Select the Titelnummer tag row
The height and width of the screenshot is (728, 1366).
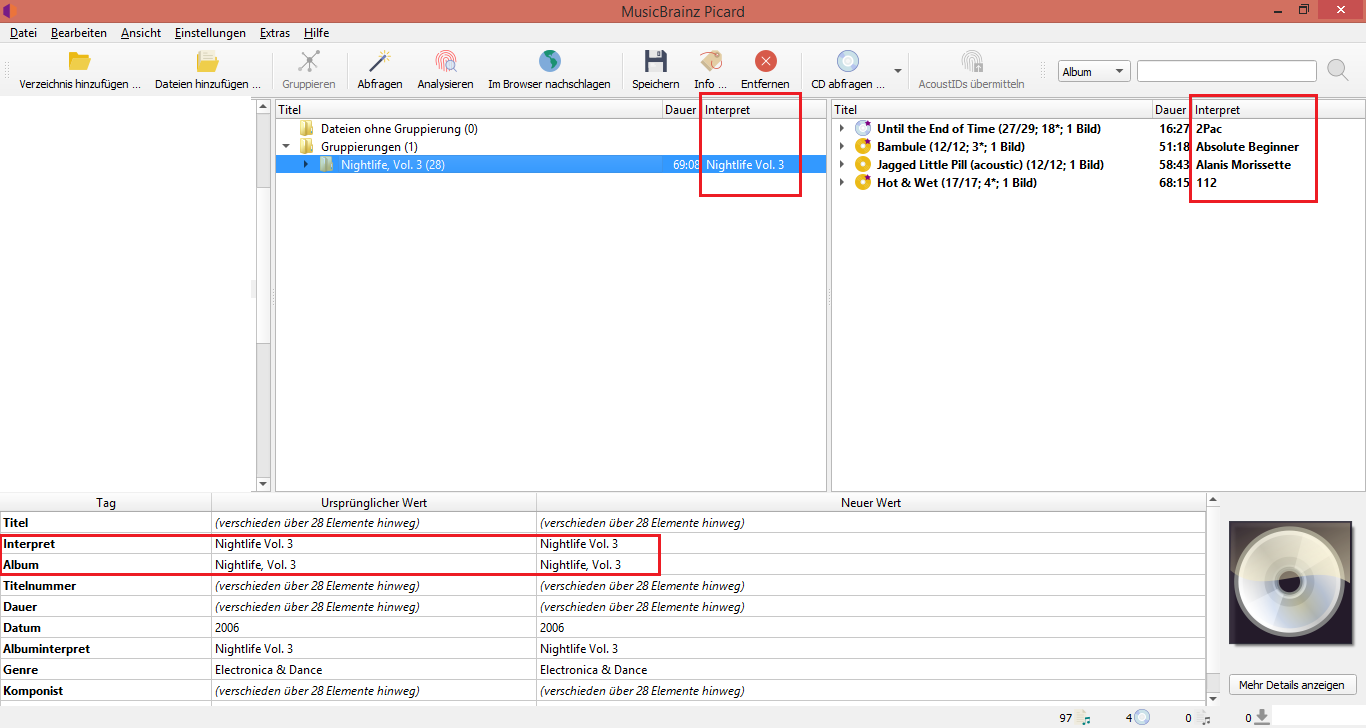pyautogui.click(x=603, y=586)
